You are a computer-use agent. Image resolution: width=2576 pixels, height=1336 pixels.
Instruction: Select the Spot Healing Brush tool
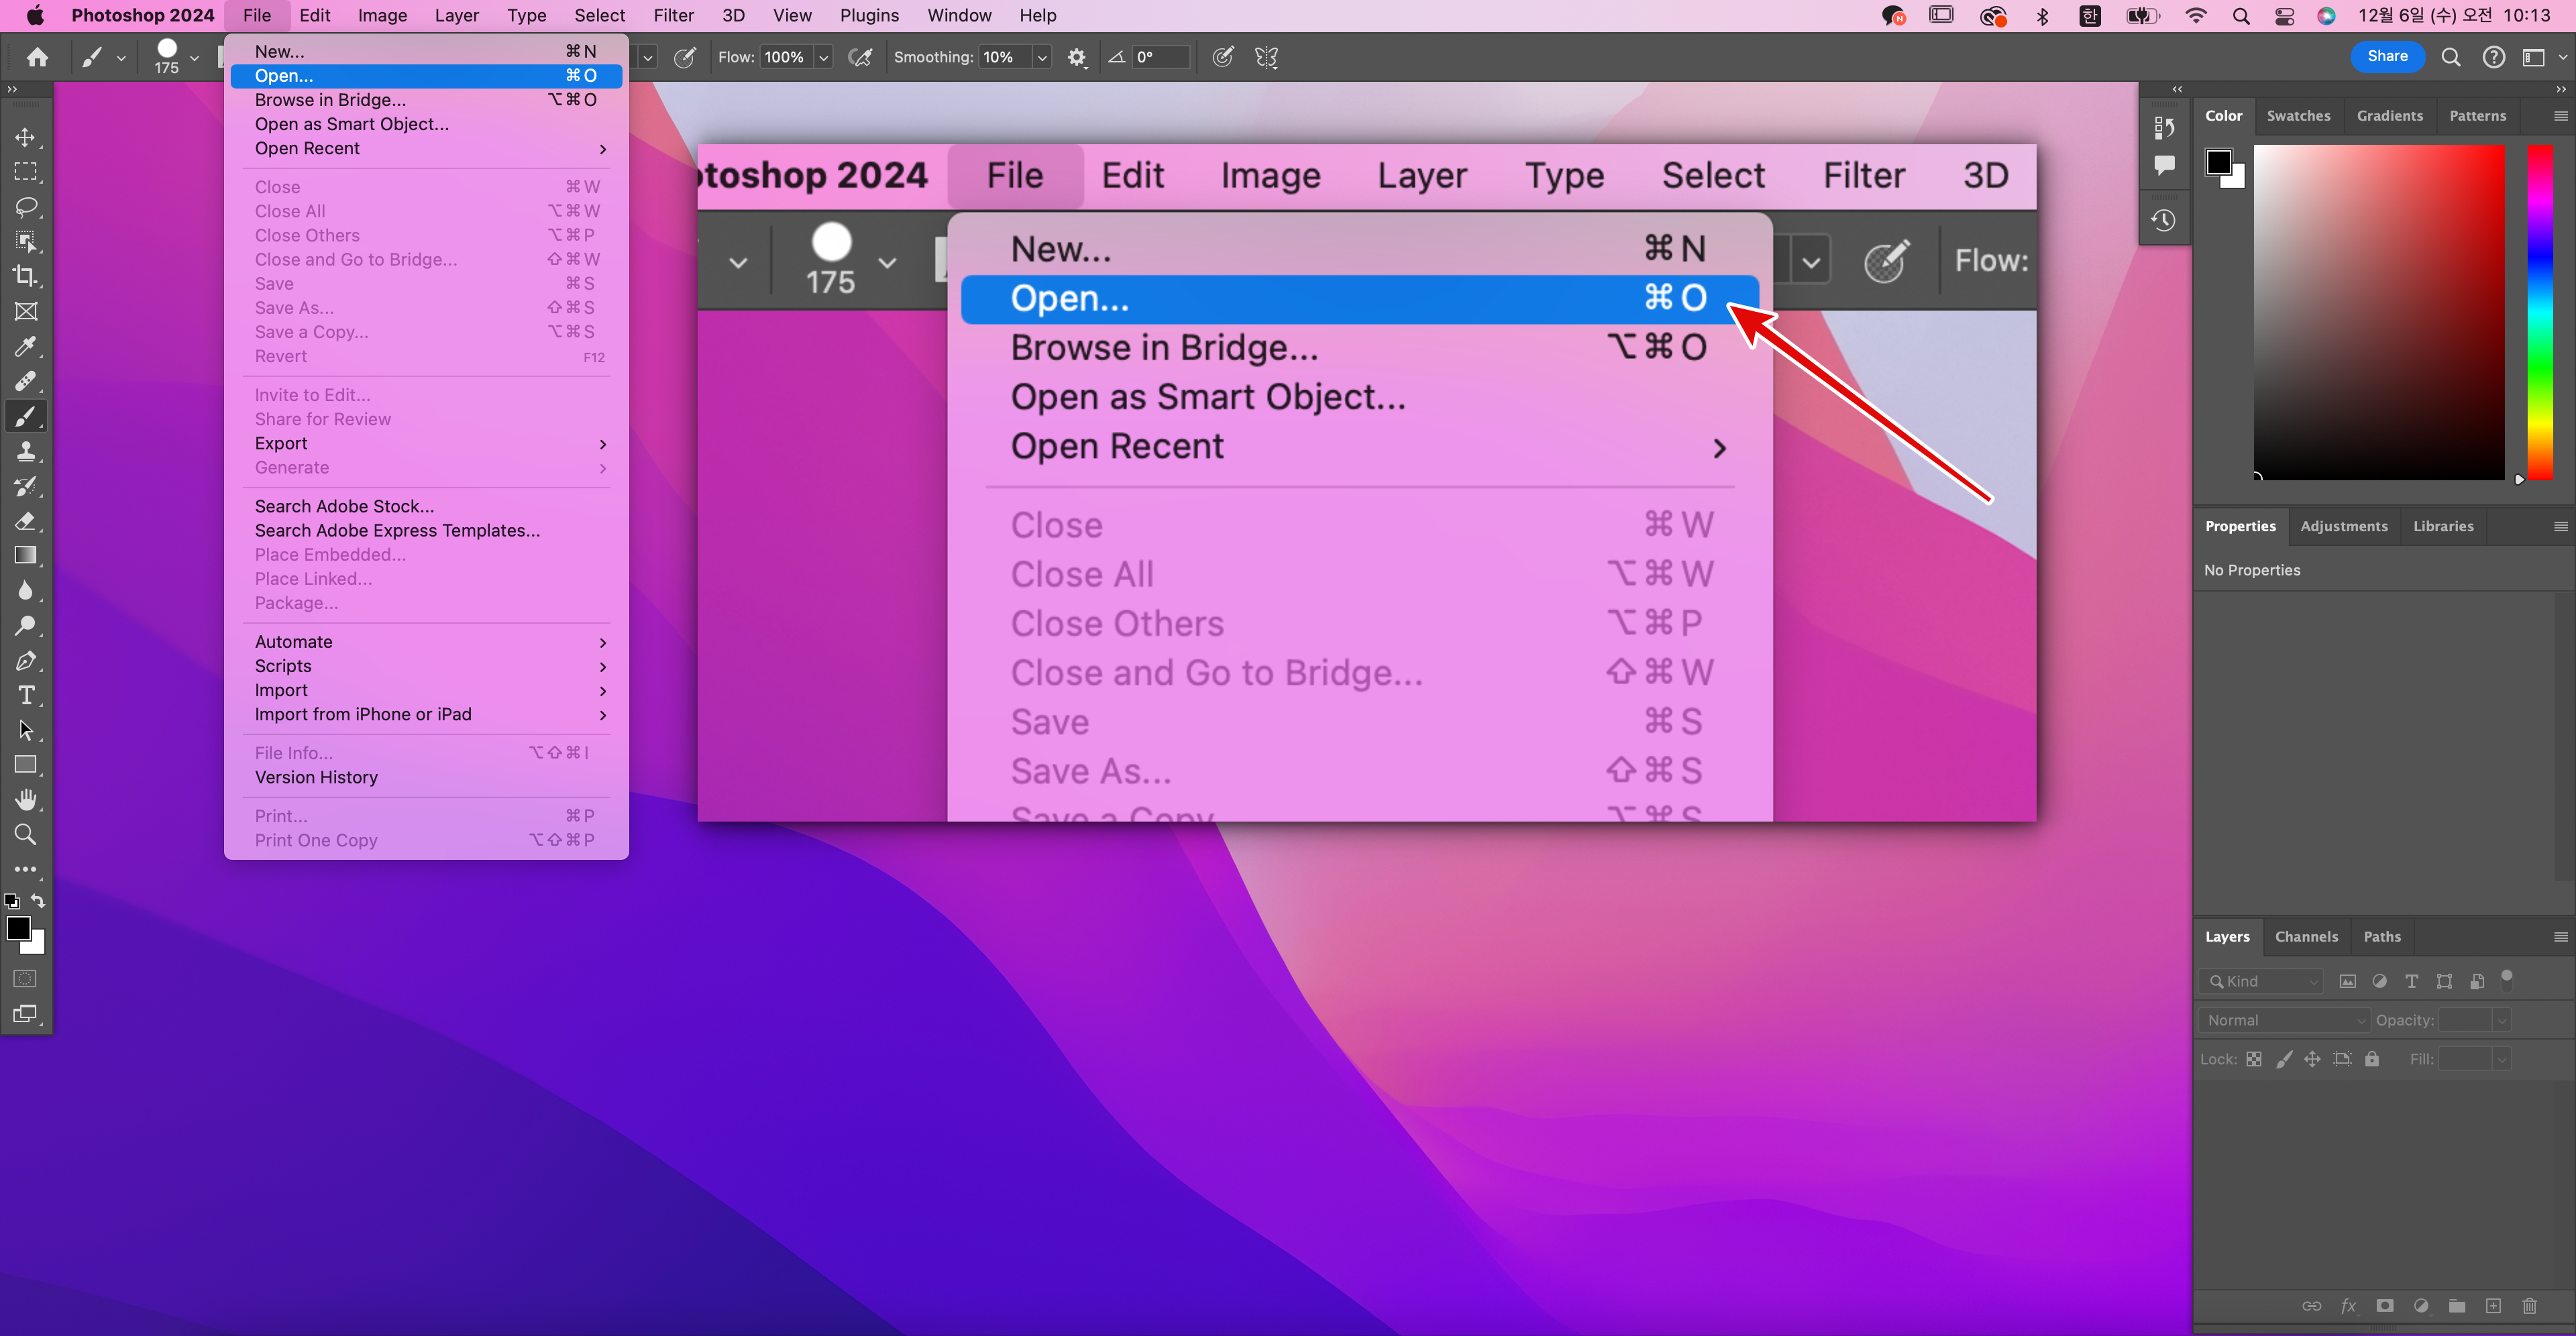(26, 381)
